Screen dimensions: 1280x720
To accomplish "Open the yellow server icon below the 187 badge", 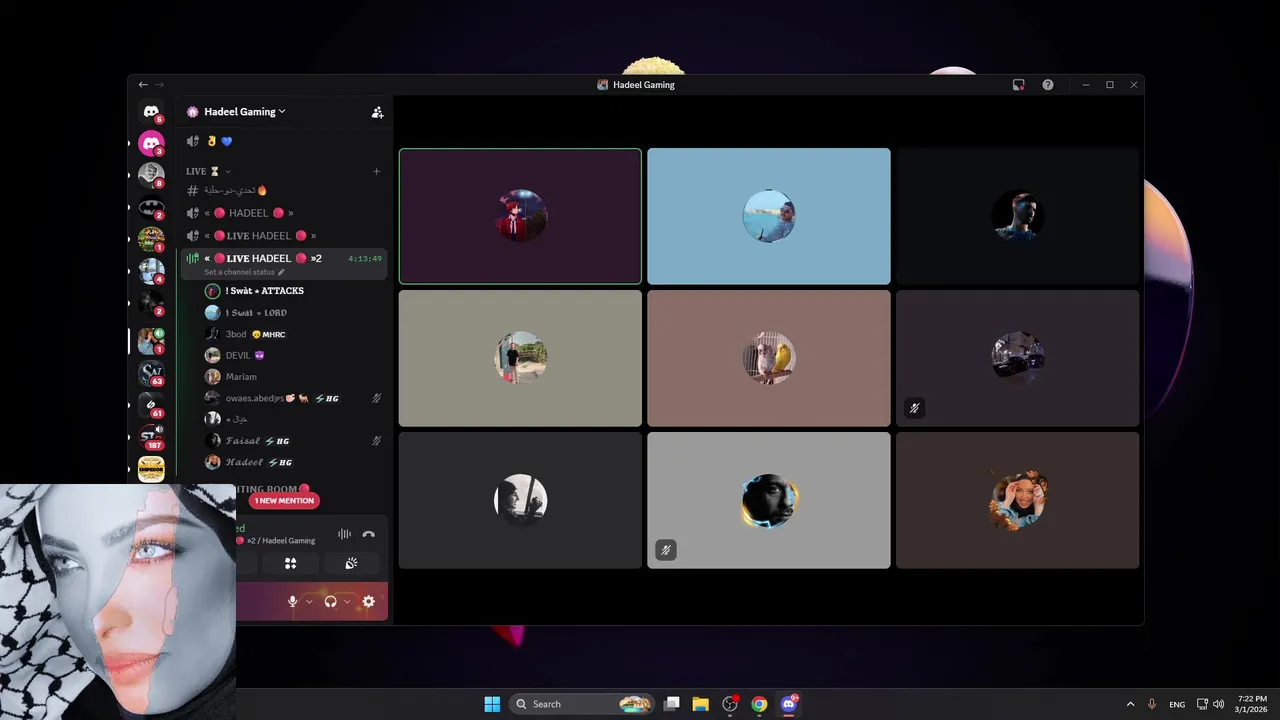I will pyautogui.click(x=151, y=469).
